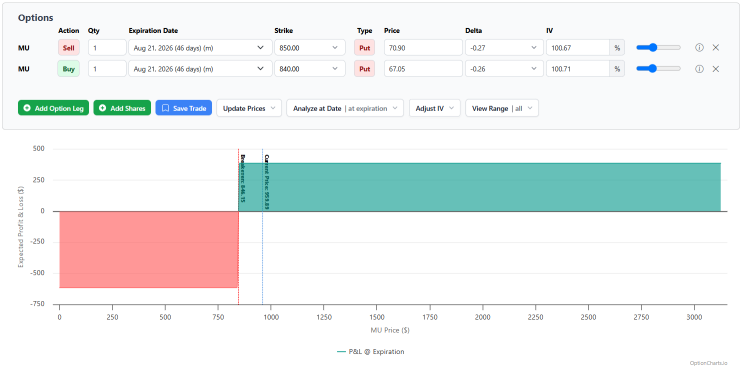Click the info icon on the Sell 850 row
The height and width of the screenshot is (370, 742).
[699, 47]
